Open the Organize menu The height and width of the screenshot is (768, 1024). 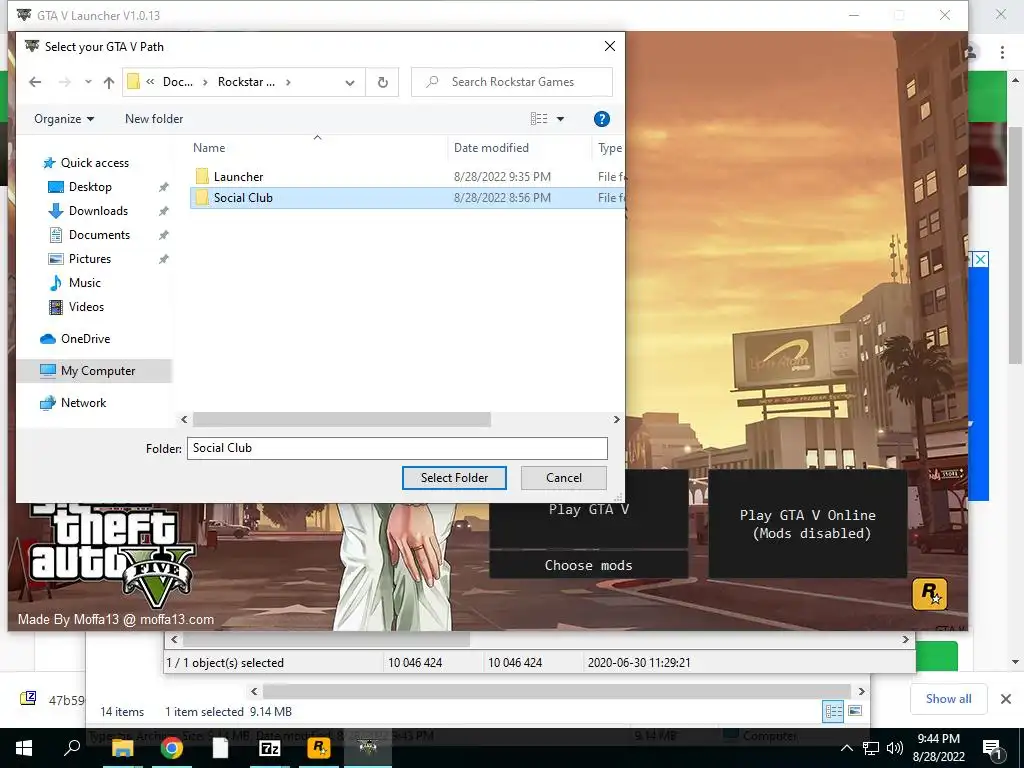tap(64, 119)
